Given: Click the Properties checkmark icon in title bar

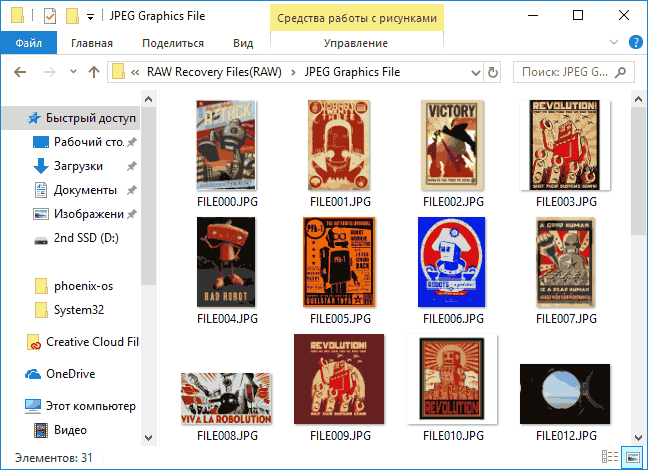Looking at the screenshot, I should (x=49, y=16).
